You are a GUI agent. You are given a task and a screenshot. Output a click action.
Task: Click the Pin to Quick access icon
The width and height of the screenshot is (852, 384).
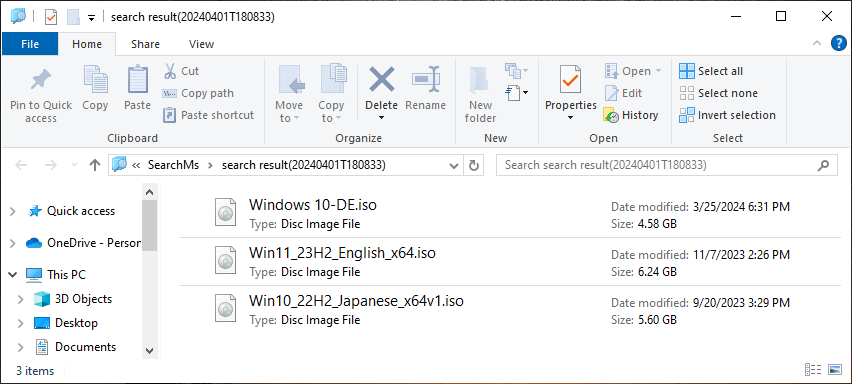(x=41, y=80)
